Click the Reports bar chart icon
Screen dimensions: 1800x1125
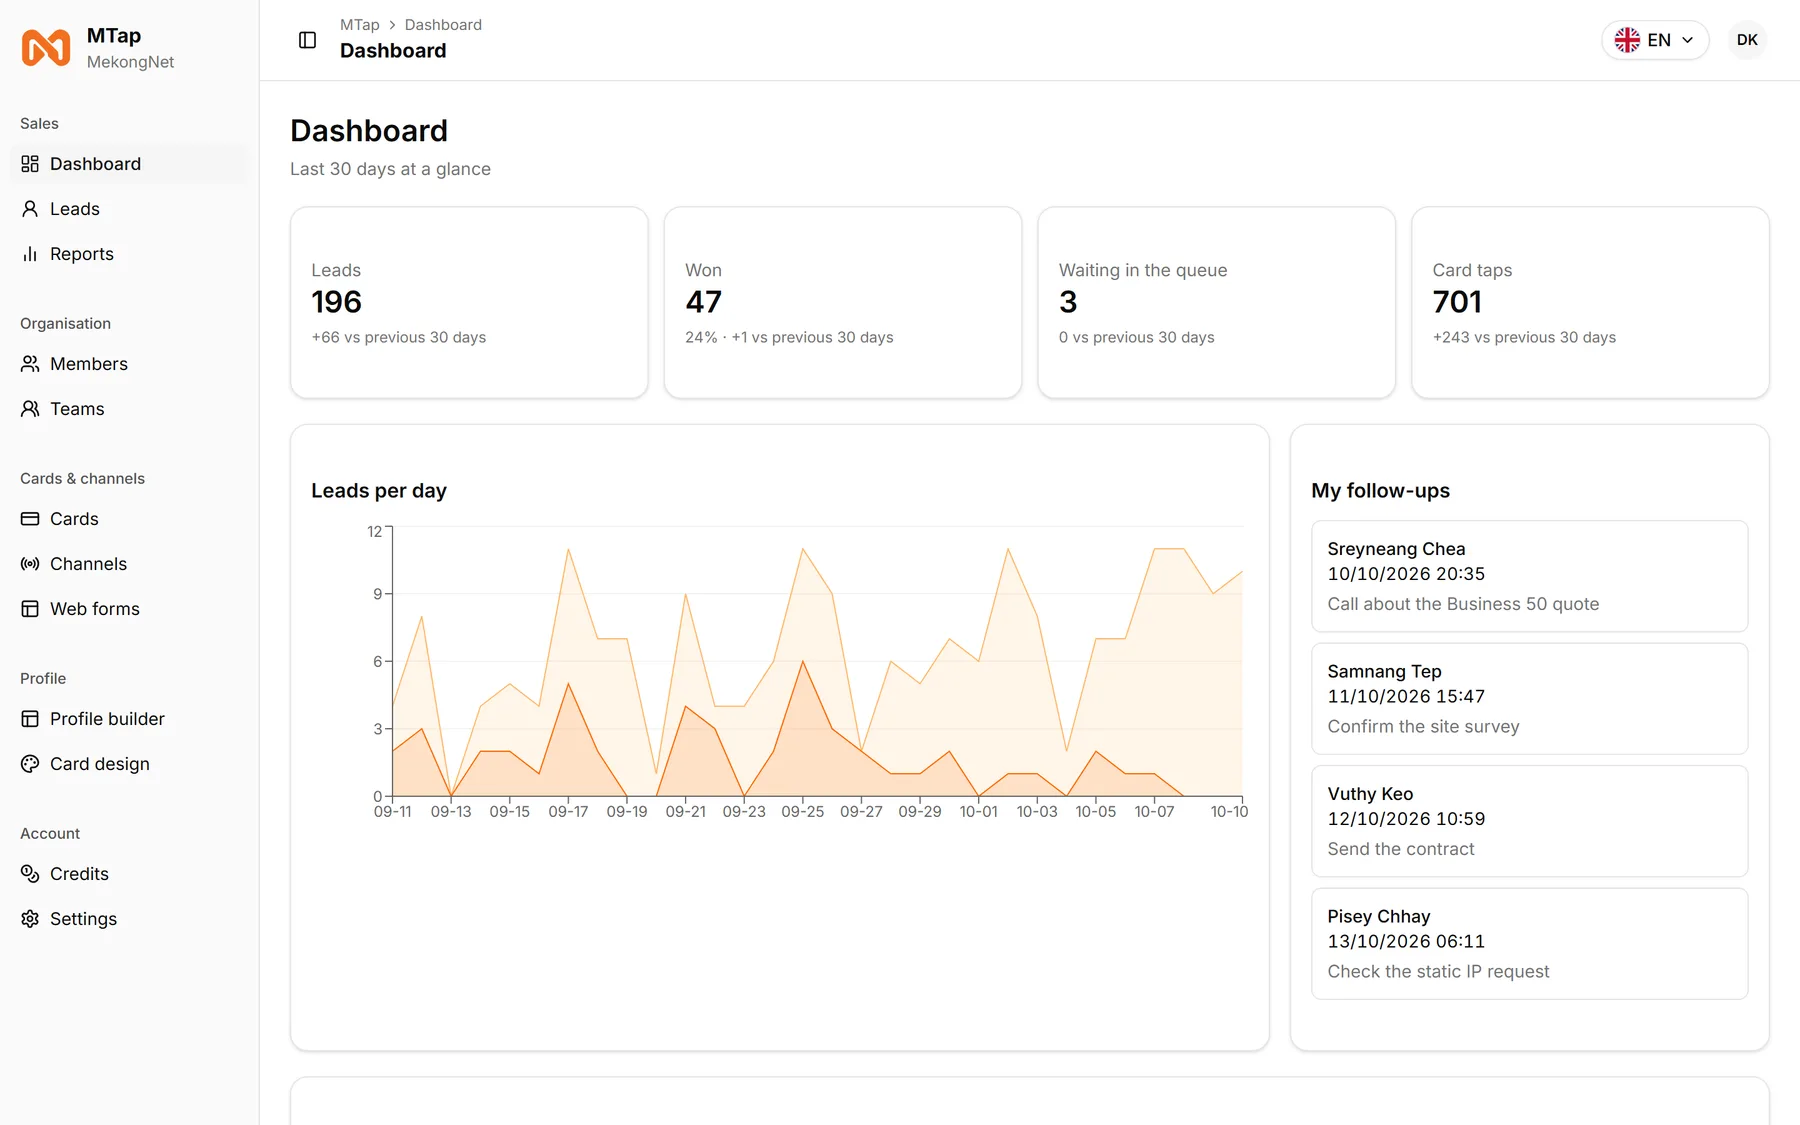pos(30,254)
